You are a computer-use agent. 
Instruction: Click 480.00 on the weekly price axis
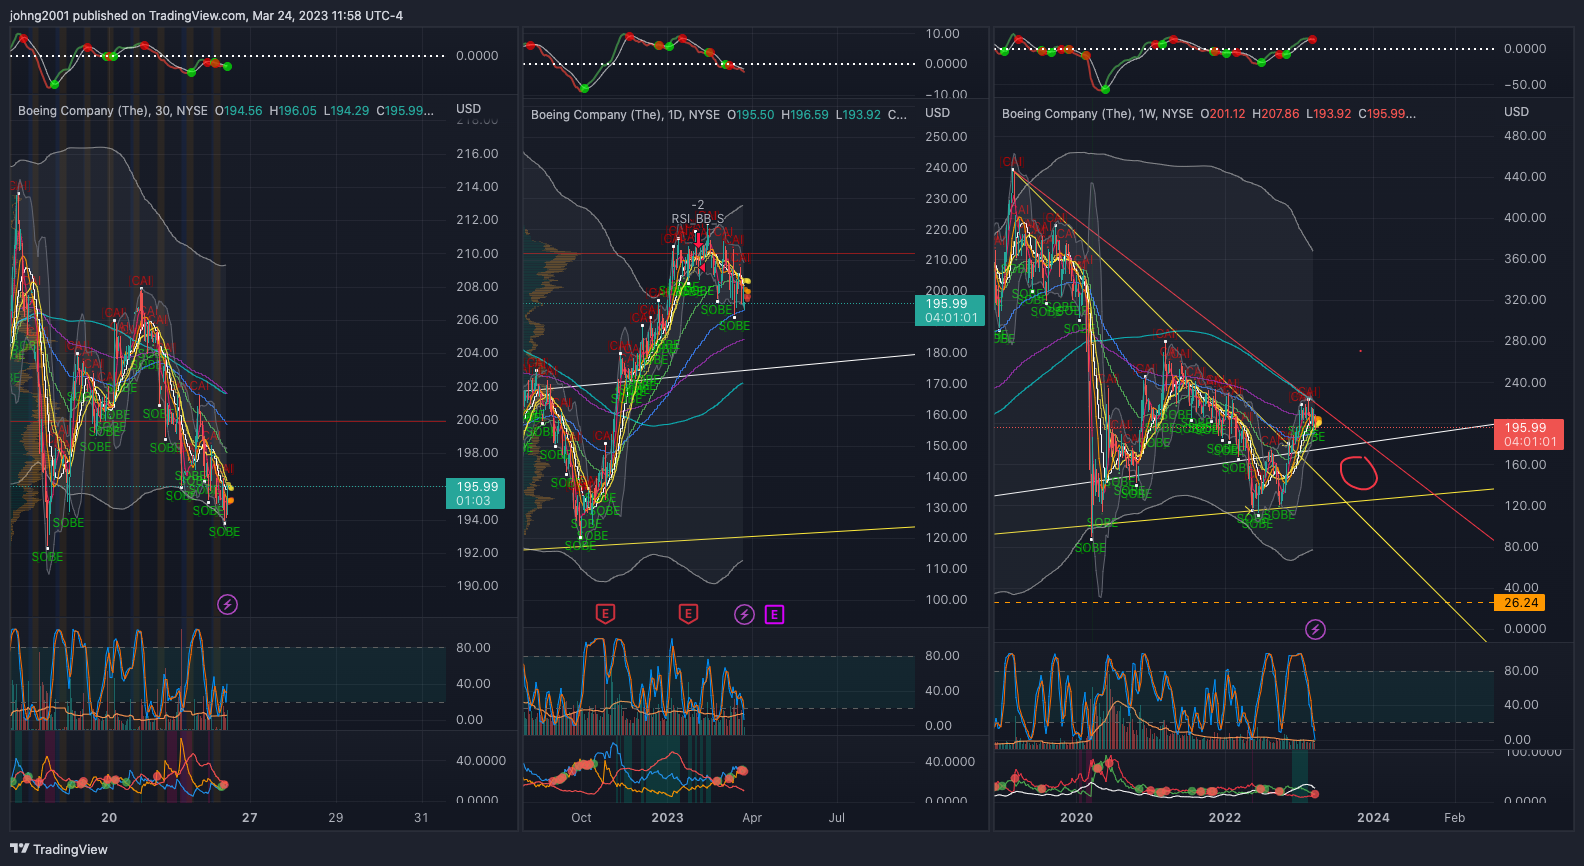[x=1525, y=136]
